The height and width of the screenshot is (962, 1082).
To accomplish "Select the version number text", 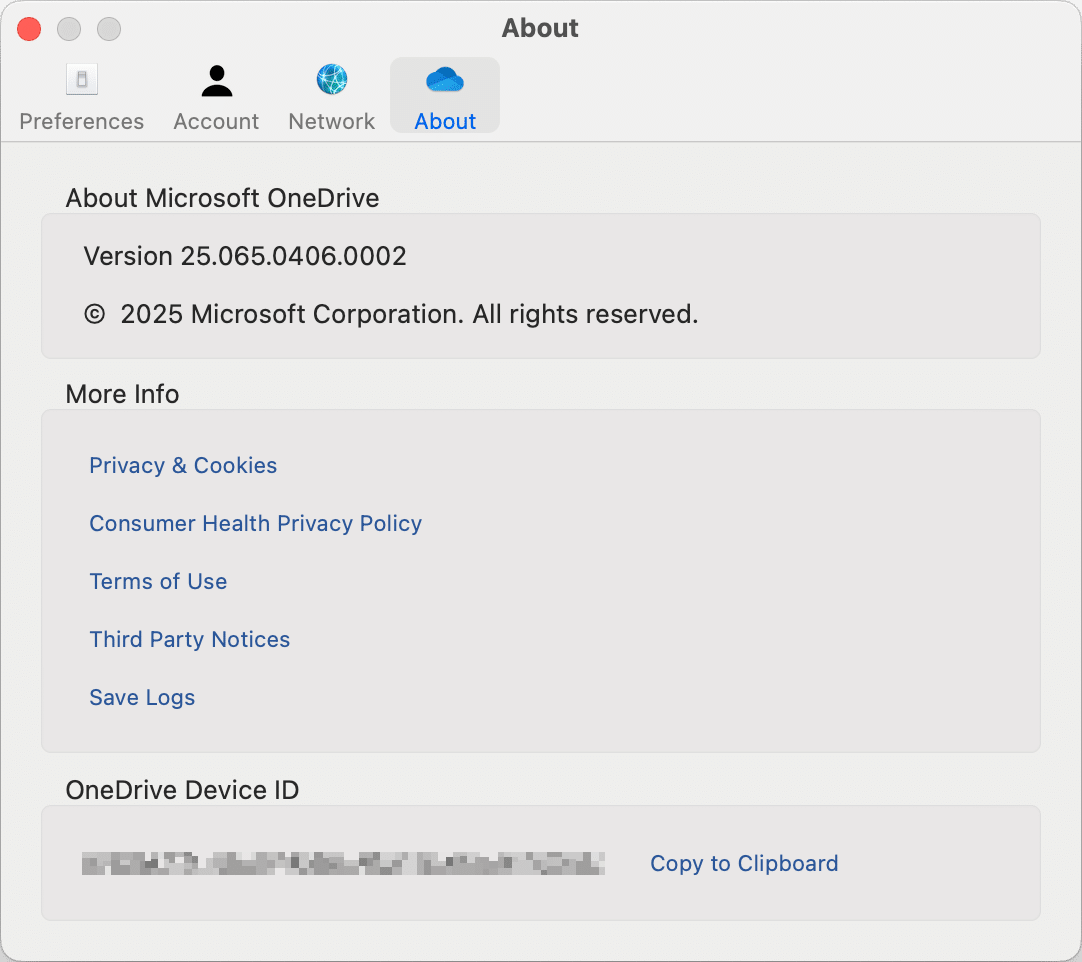I will (244, 256).
